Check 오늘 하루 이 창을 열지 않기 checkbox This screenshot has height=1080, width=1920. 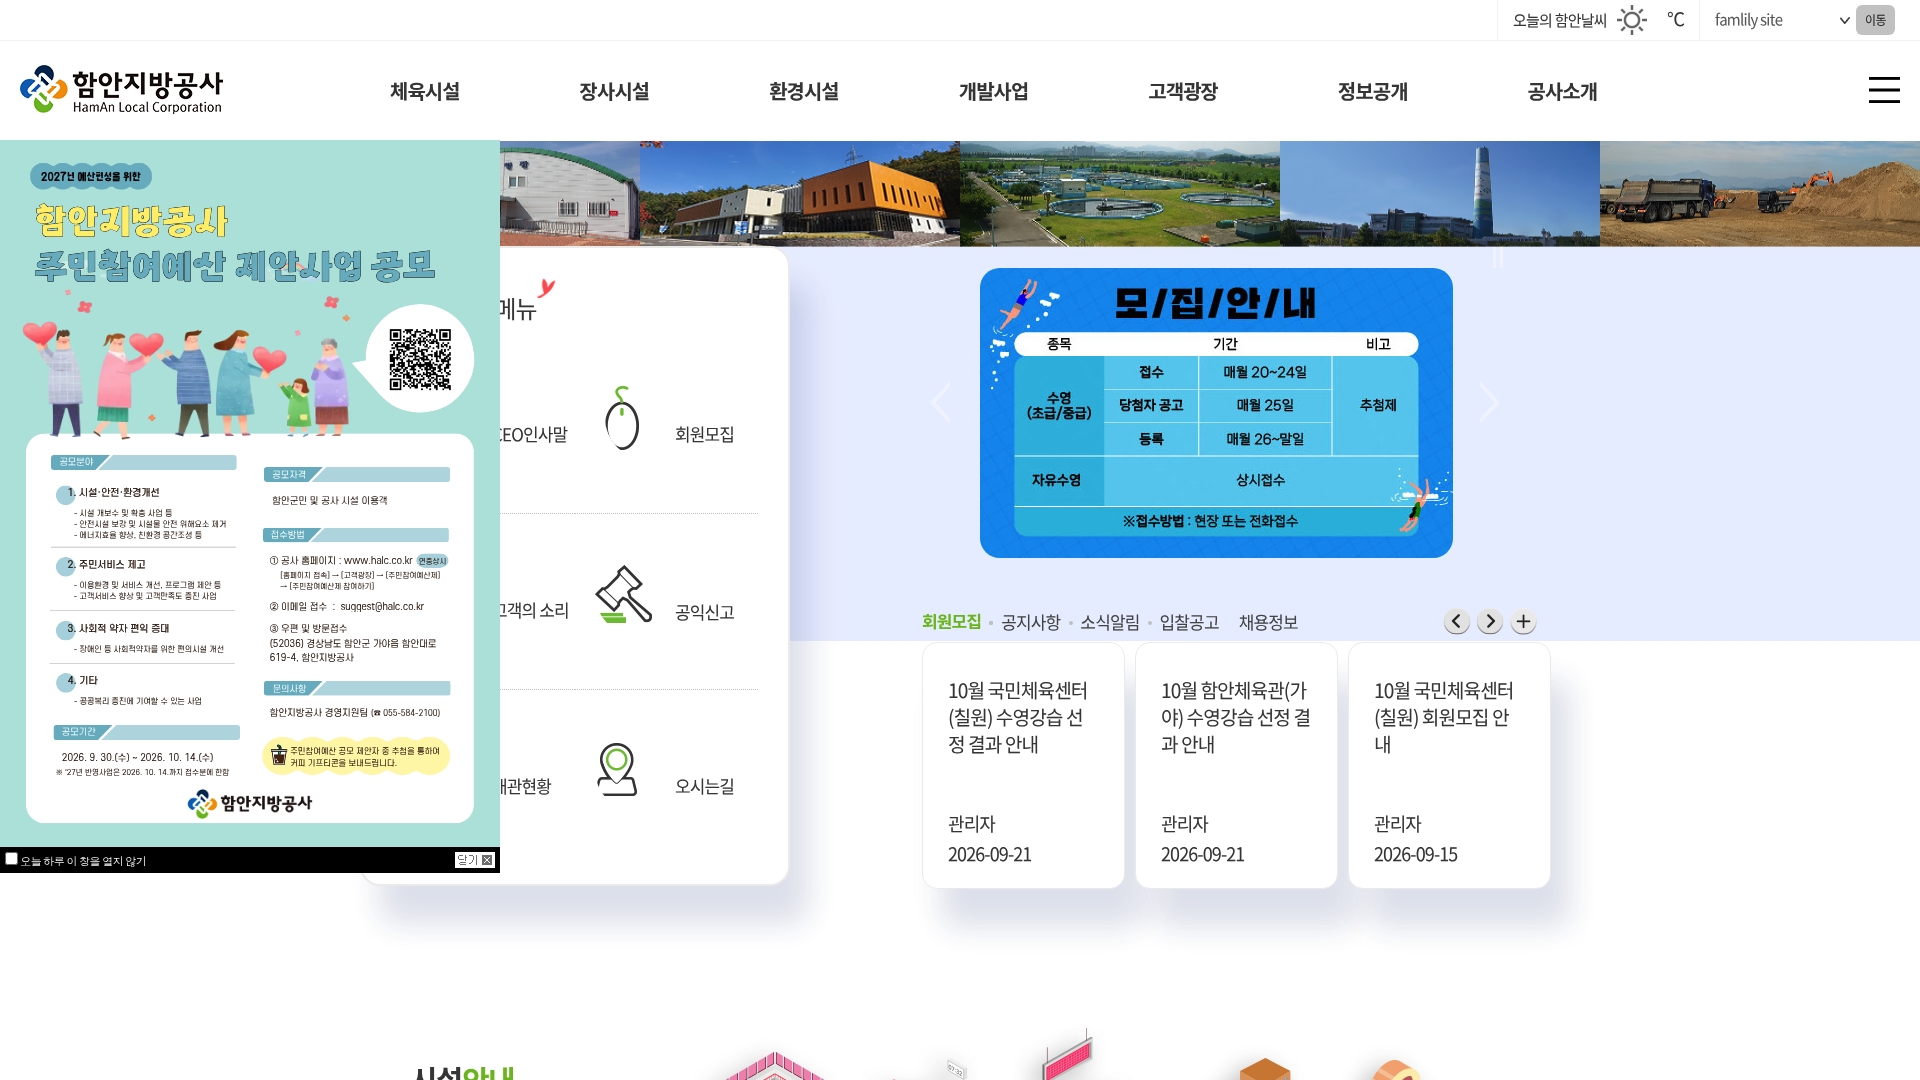pyautogui.click(x=12, y=859)
